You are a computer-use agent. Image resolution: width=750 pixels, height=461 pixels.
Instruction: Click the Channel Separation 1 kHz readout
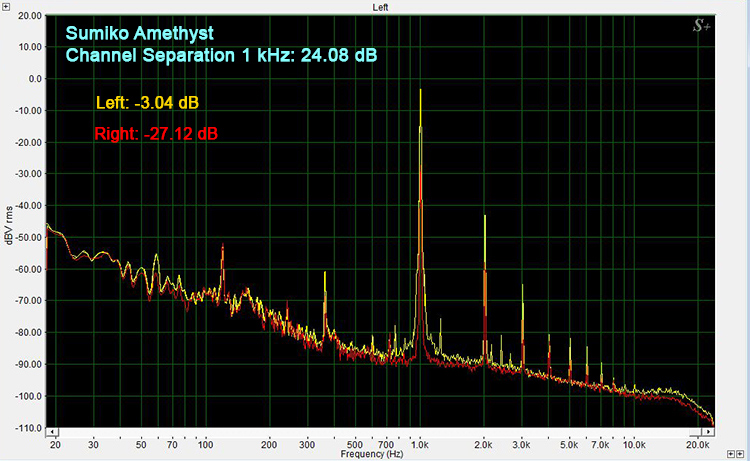[x=221, y=55]
